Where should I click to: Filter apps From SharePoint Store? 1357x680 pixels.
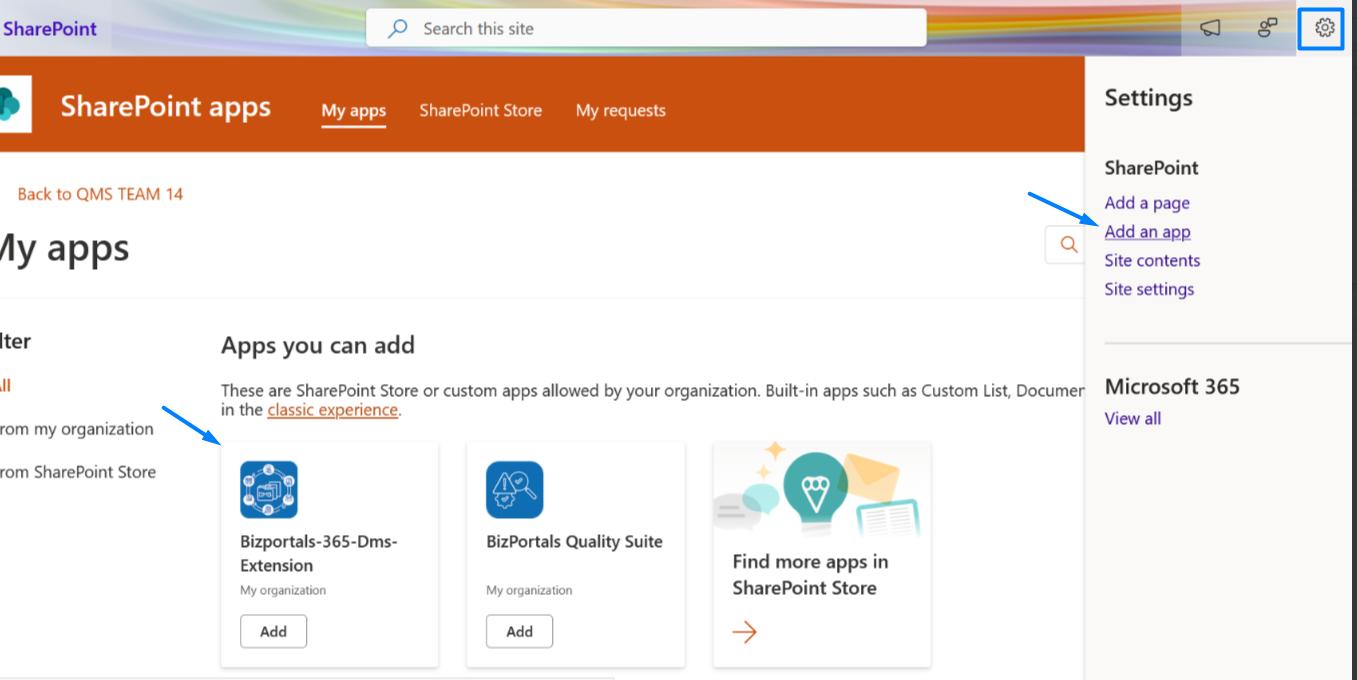[78, 472]
